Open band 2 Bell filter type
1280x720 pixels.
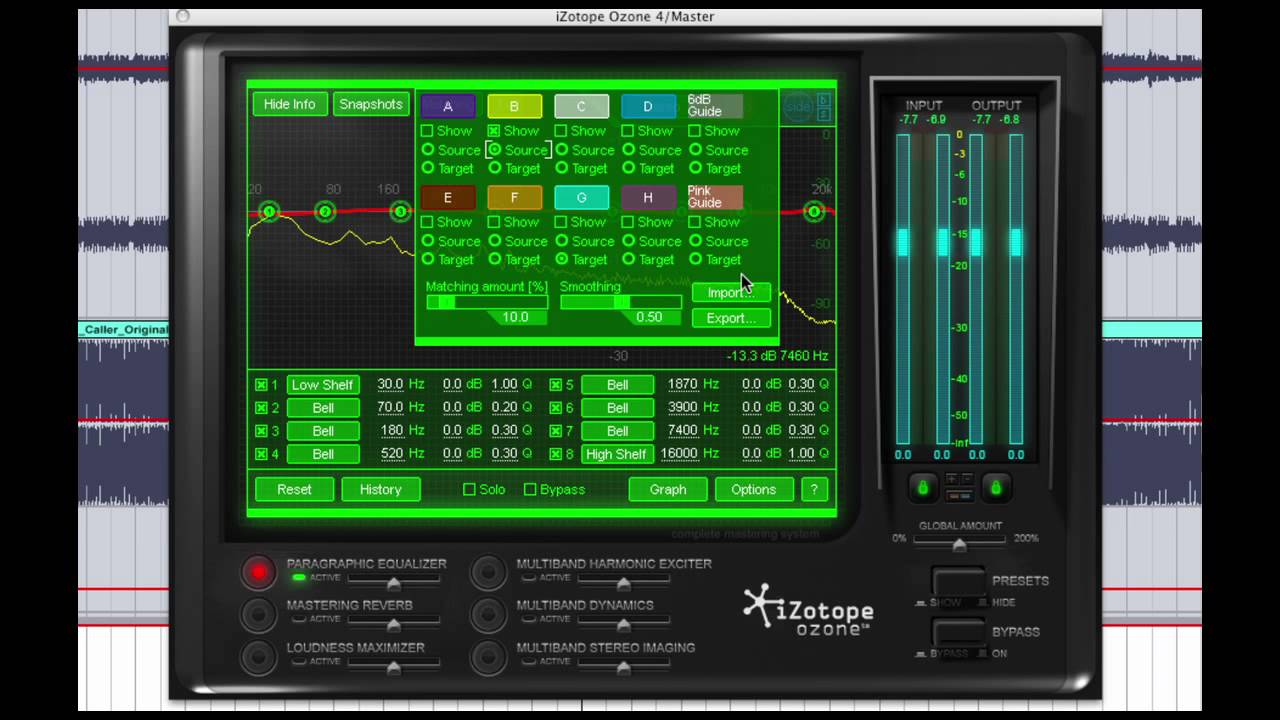(323, 407)
